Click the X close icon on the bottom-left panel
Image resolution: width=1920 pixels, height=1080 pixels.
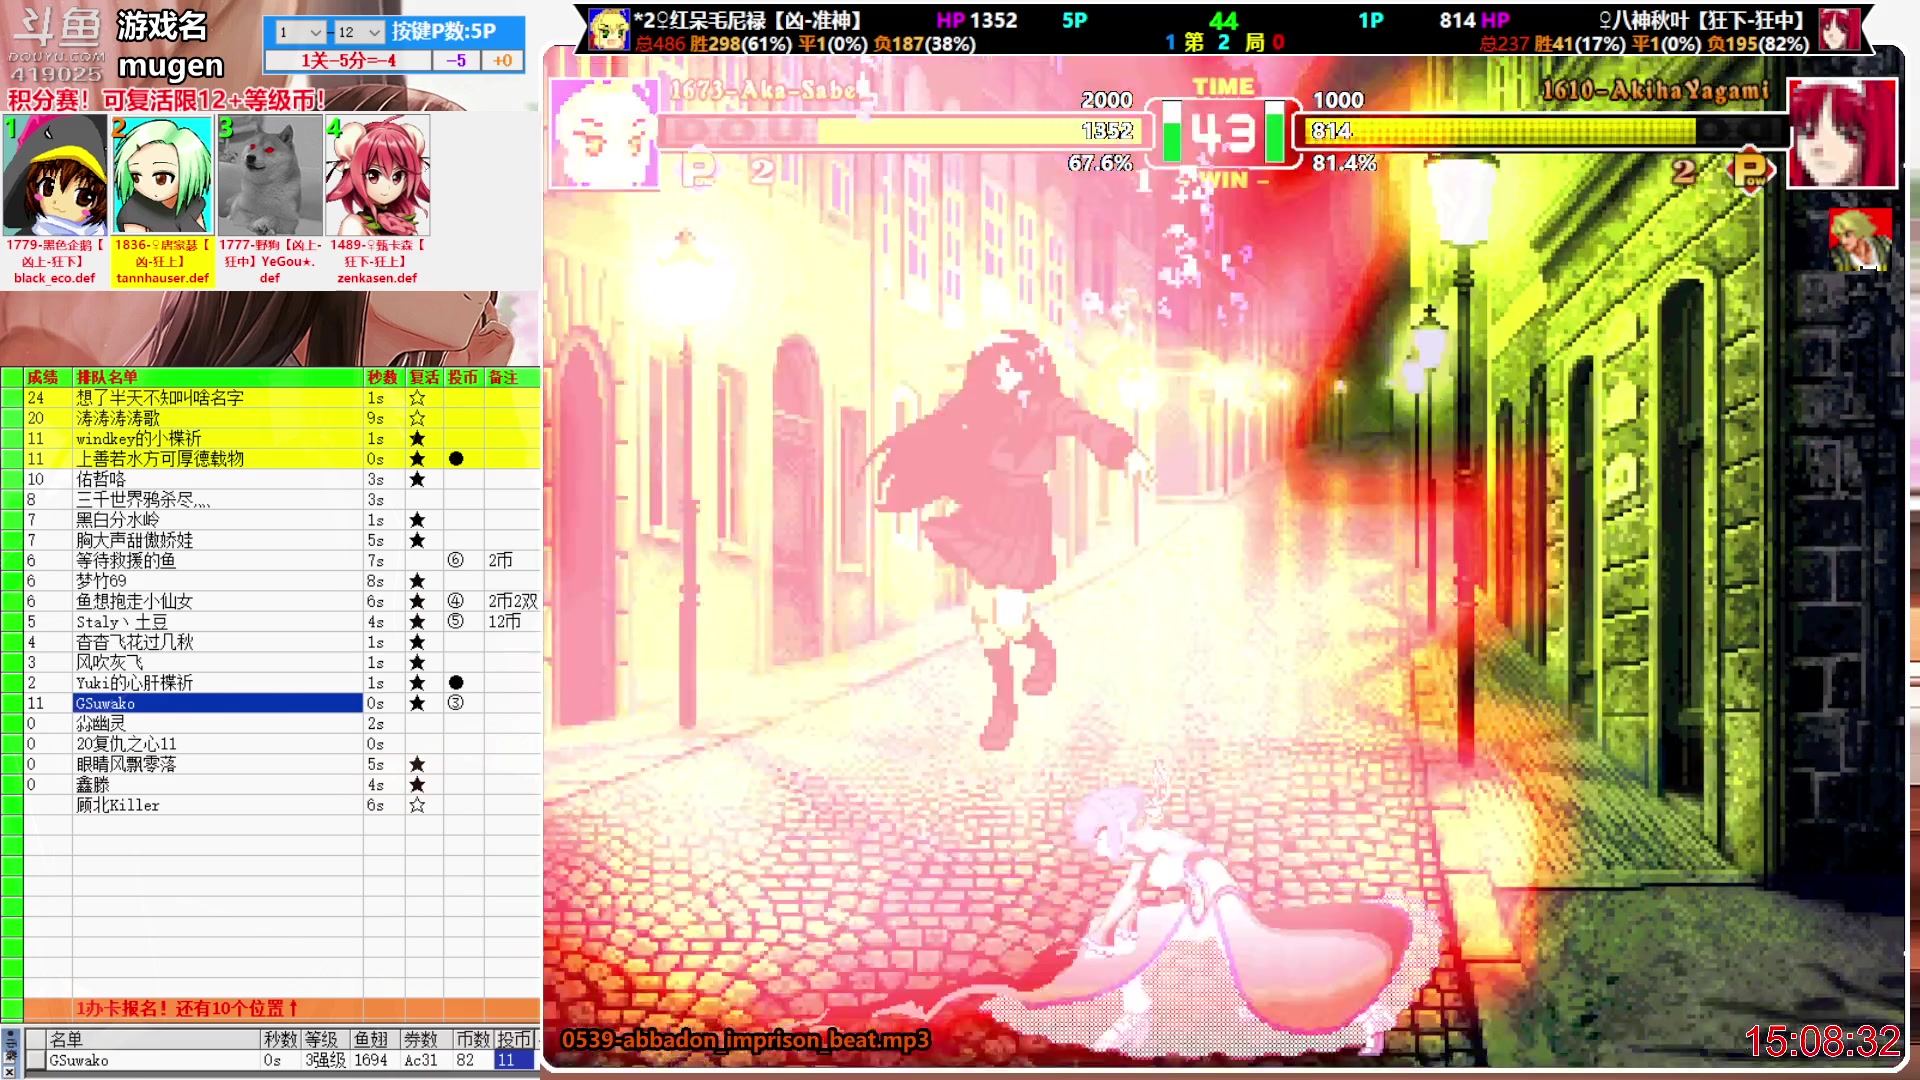[9, 1071]
